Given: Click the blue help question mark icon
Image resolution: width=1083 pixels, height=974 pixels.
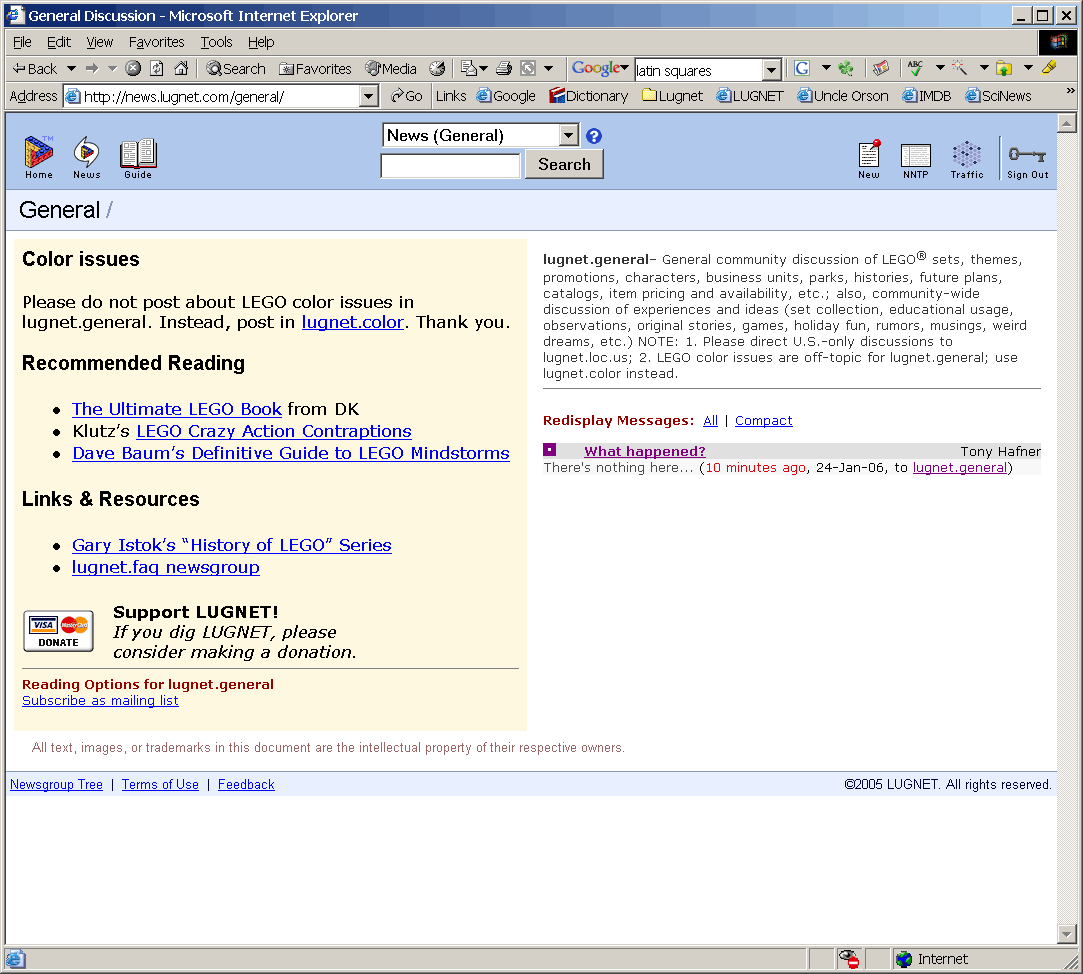Looking at the screenshot, I should tap(594, 136).
